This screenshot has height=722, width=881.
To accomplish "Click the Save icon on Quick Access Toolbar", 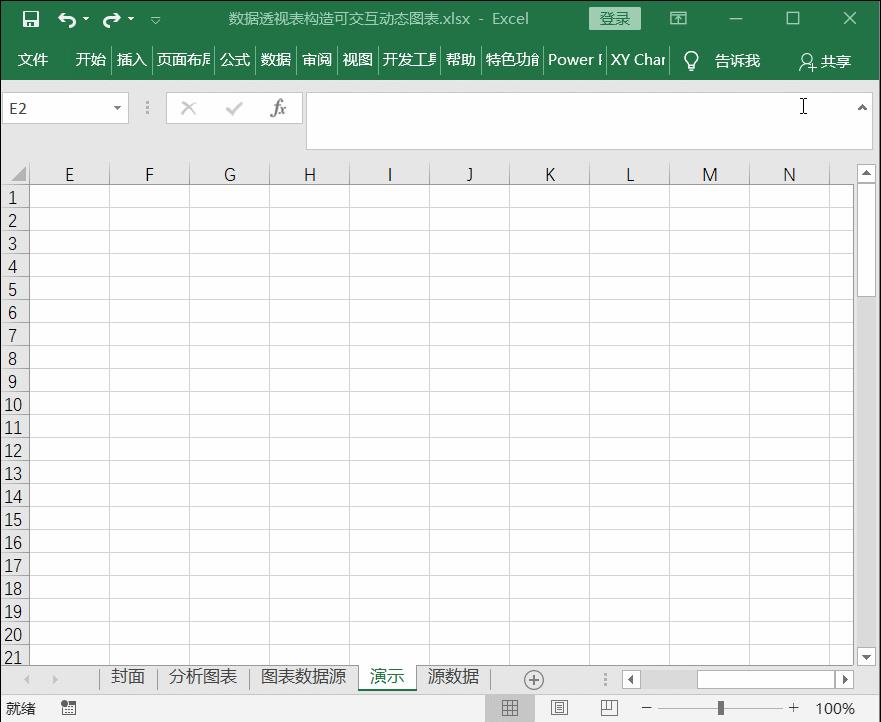I will pyautogui.click(x=33, y=18).
